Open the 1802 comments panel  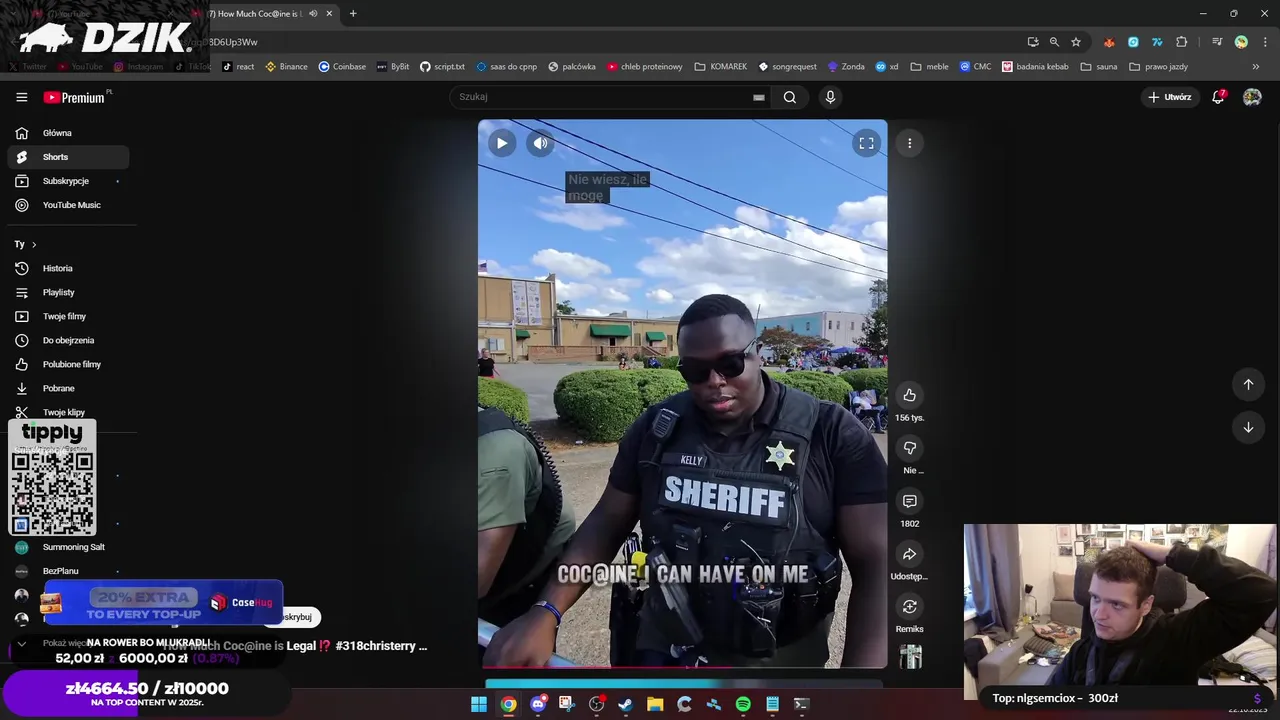click(909, 501)
